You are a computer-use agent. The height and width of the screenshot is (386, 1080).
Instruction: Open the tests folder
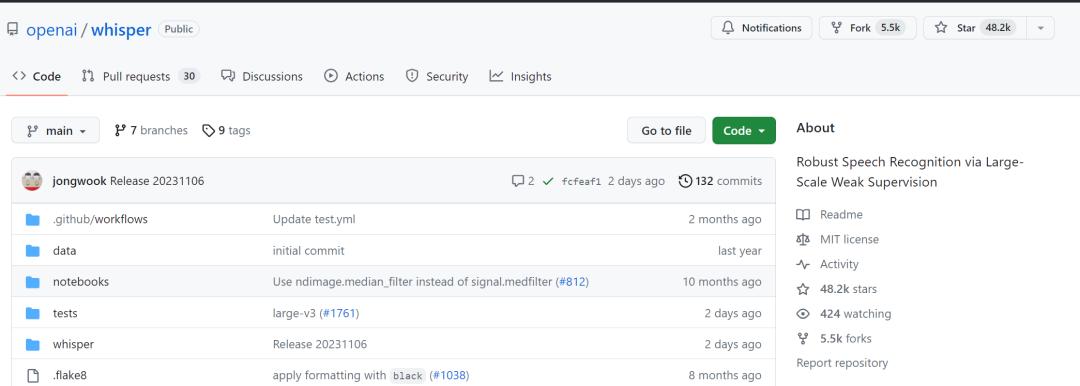coord(65,313)
